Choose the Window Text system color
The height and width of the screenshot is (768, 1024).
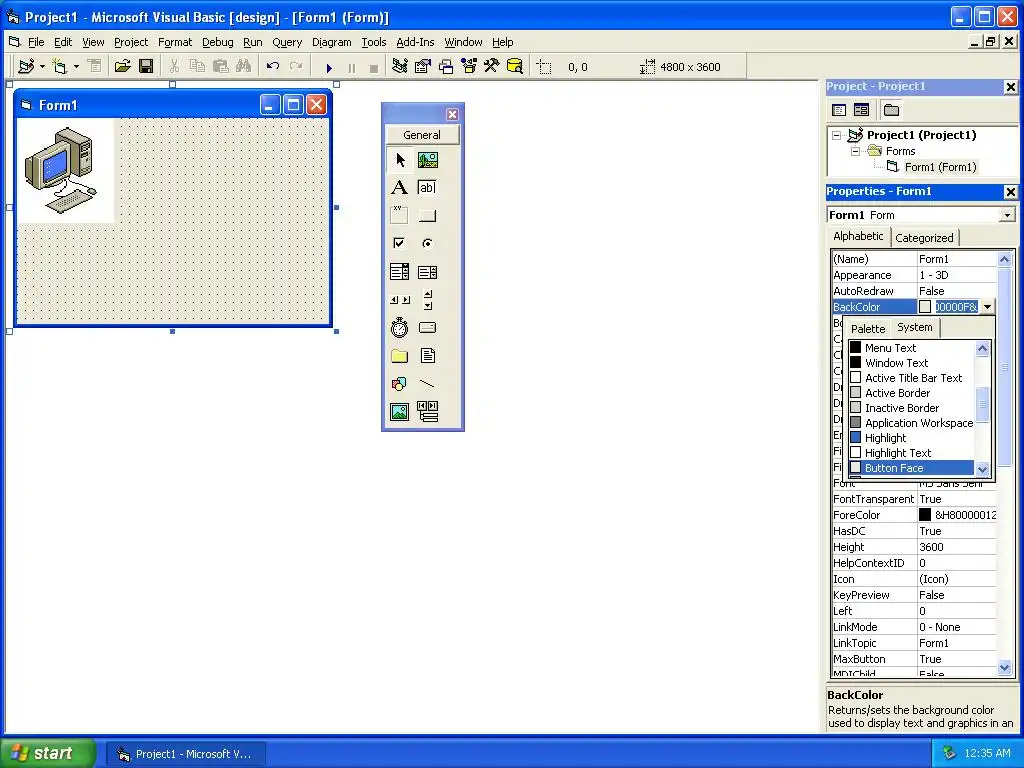[x=912, y=363]
